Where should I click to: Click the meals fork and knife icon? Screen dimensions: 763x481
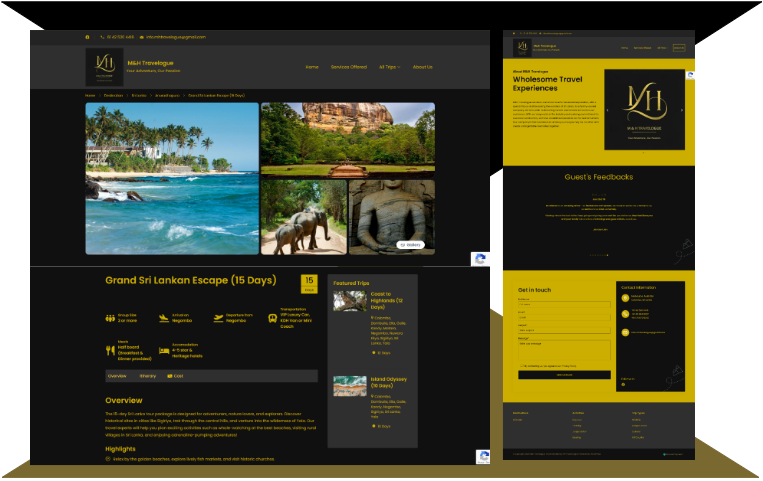click(110, 350)
